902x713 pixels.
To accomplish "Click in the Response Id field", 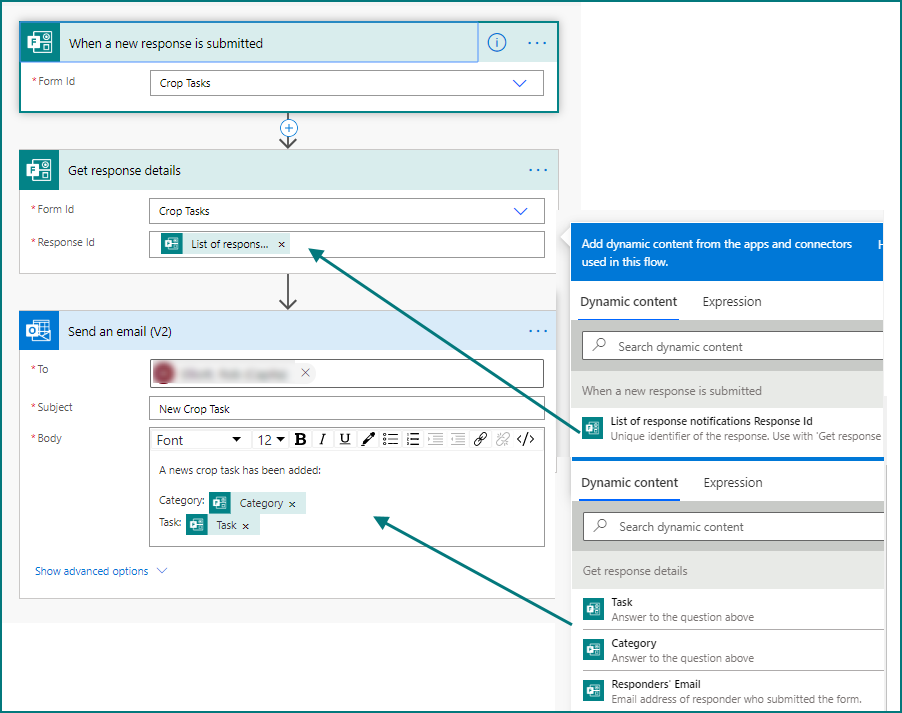I will click(x=346, y=245).
